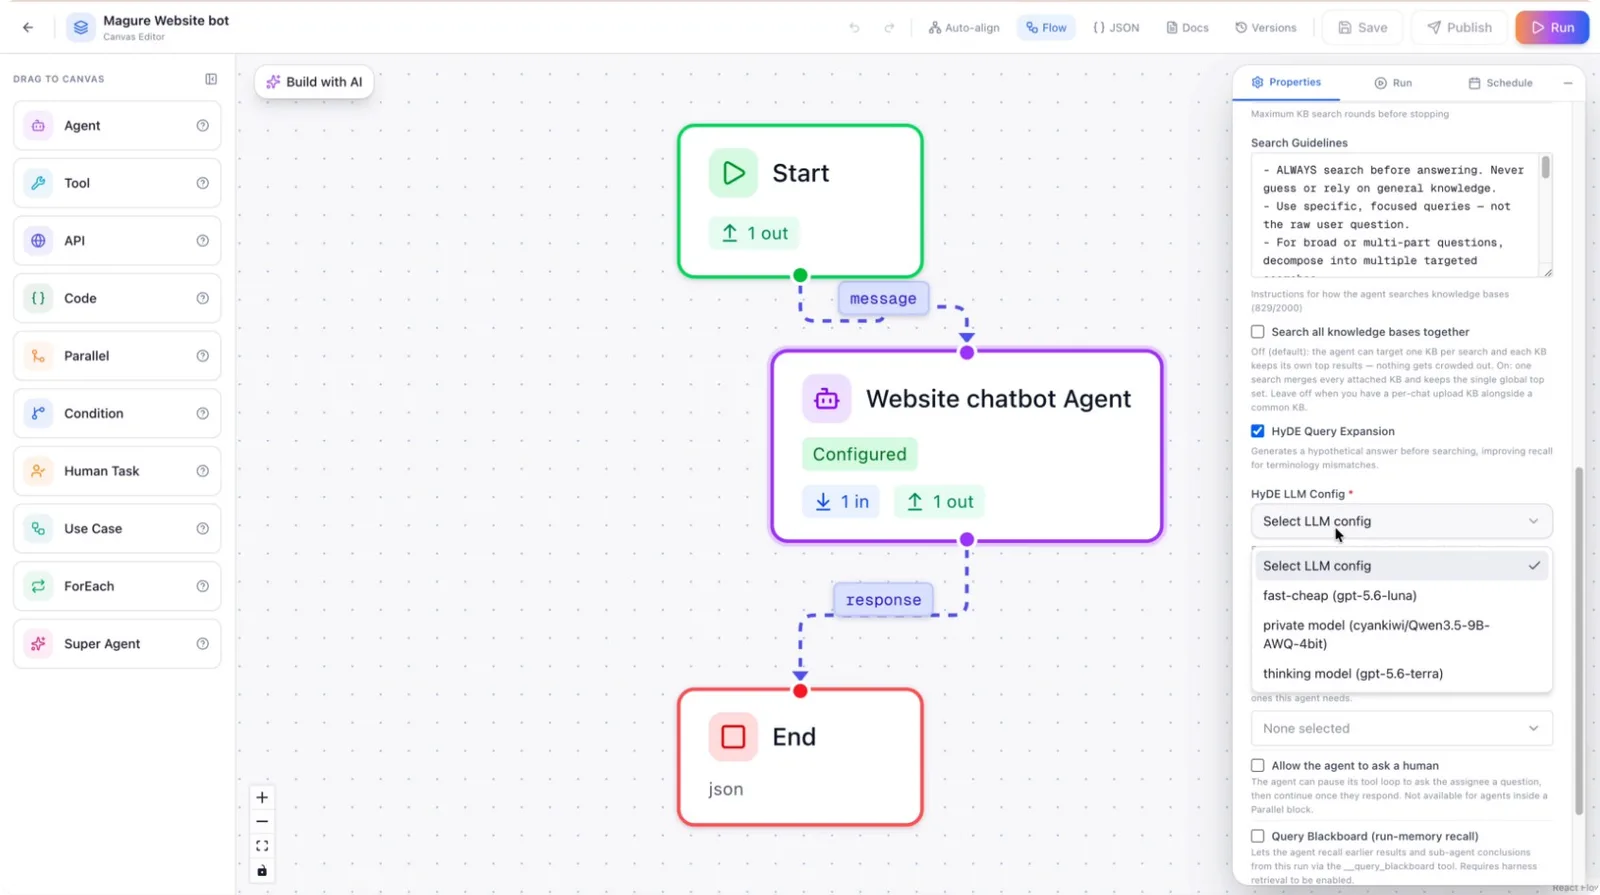Open help for the Agent node
The height and width of the screenshot is (895, 1600).
202,126
